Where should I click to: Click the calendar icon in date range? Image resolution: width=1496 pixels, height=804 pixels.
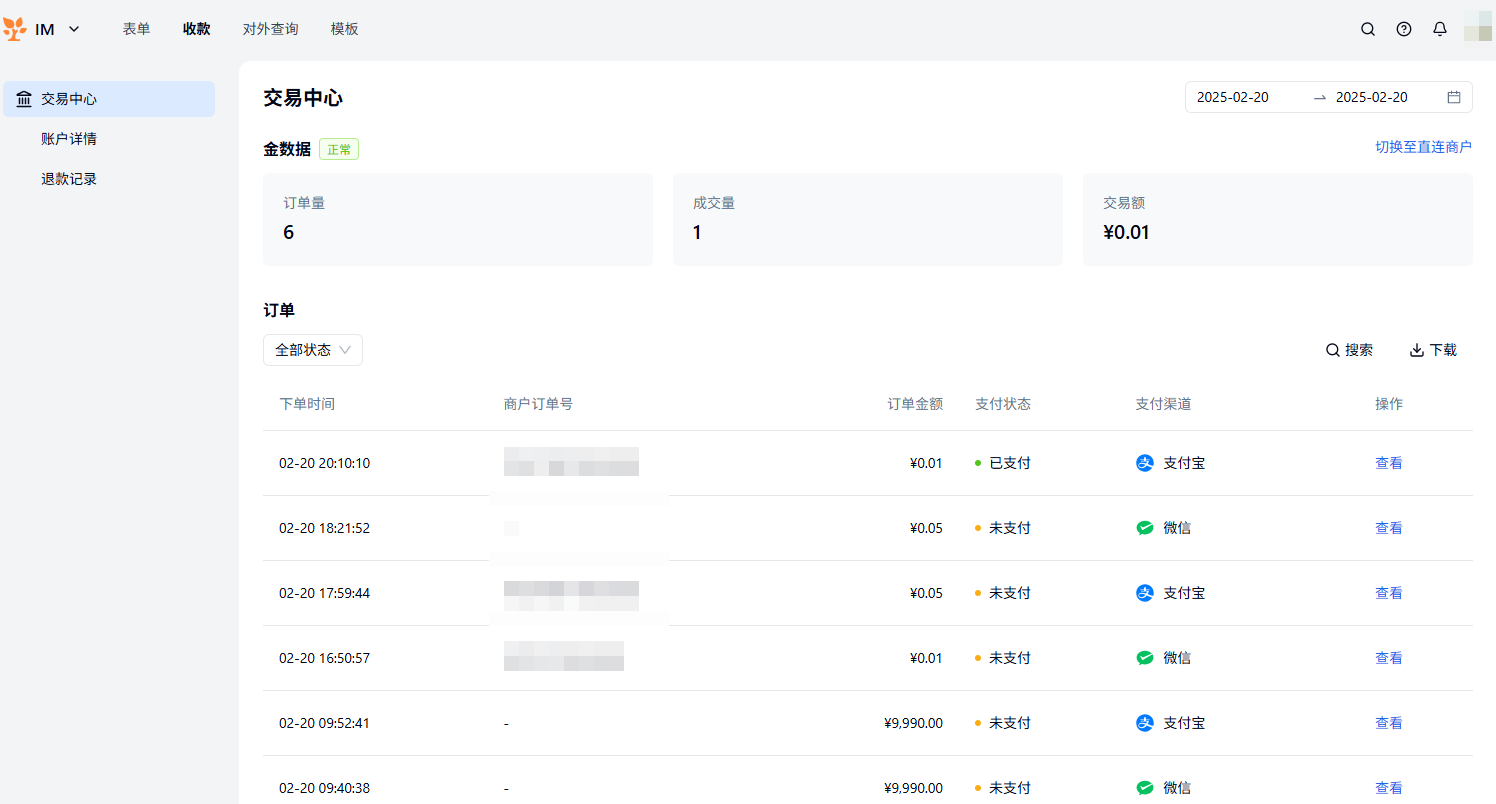click(1454, 97)
